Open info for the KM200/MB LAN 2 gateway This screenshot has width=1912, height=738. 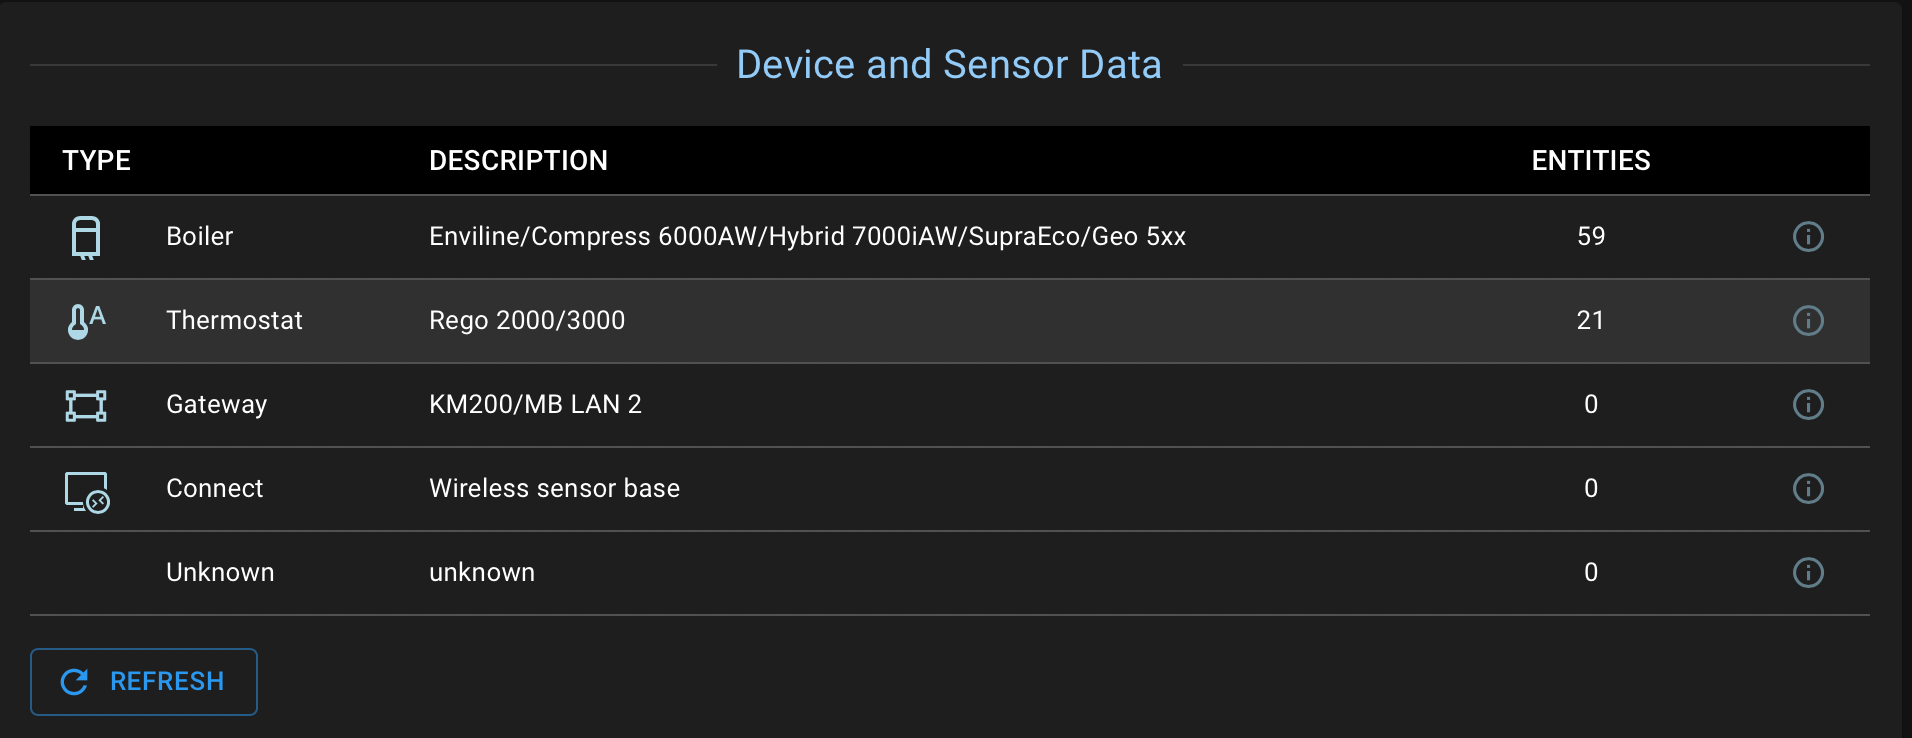tap(1809, 405)
